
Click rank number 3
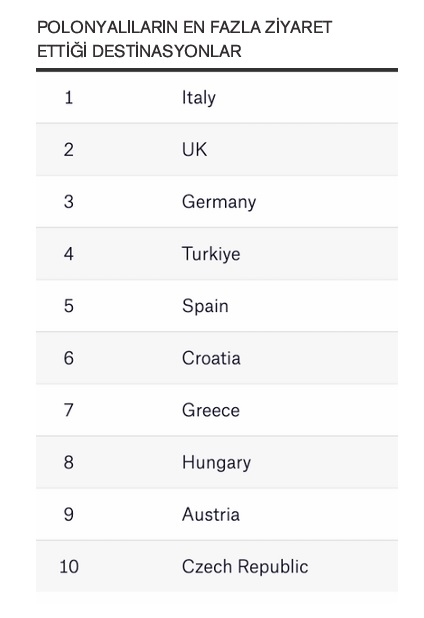[x=69, y=202]
